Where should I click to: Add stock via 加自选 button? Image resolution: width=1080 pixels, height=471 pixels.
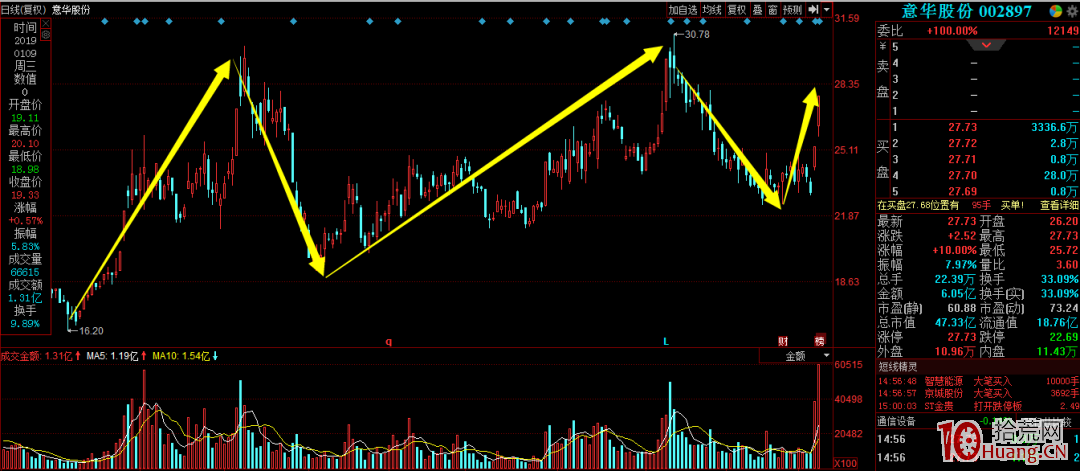[x=683, y=10]
